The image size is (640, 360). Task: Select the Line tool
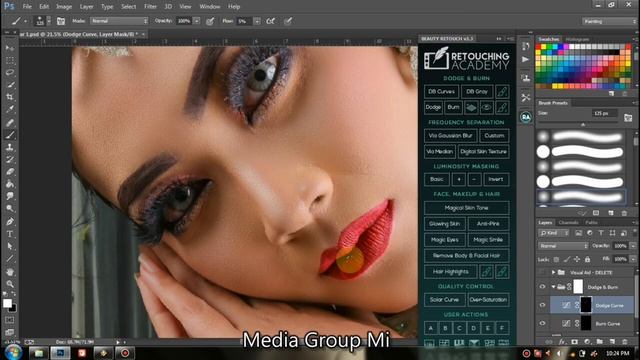click(10, 258)
